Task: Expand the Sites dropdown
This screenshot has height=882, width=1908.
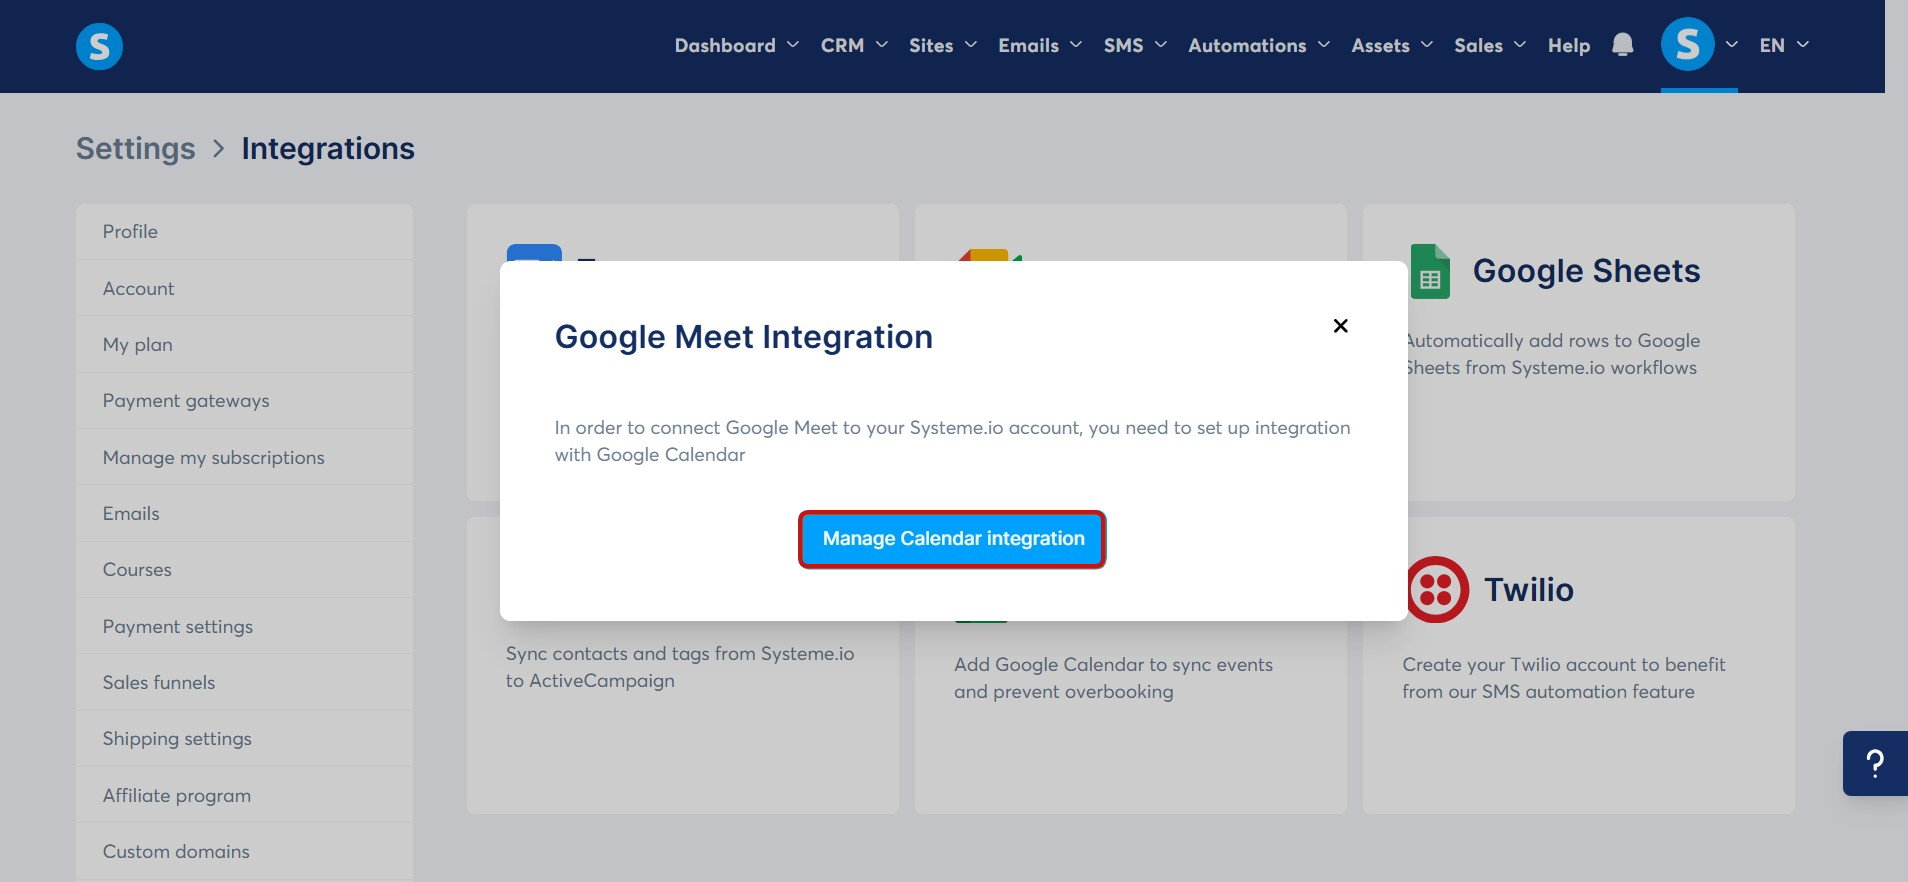Action: (943, 45)
